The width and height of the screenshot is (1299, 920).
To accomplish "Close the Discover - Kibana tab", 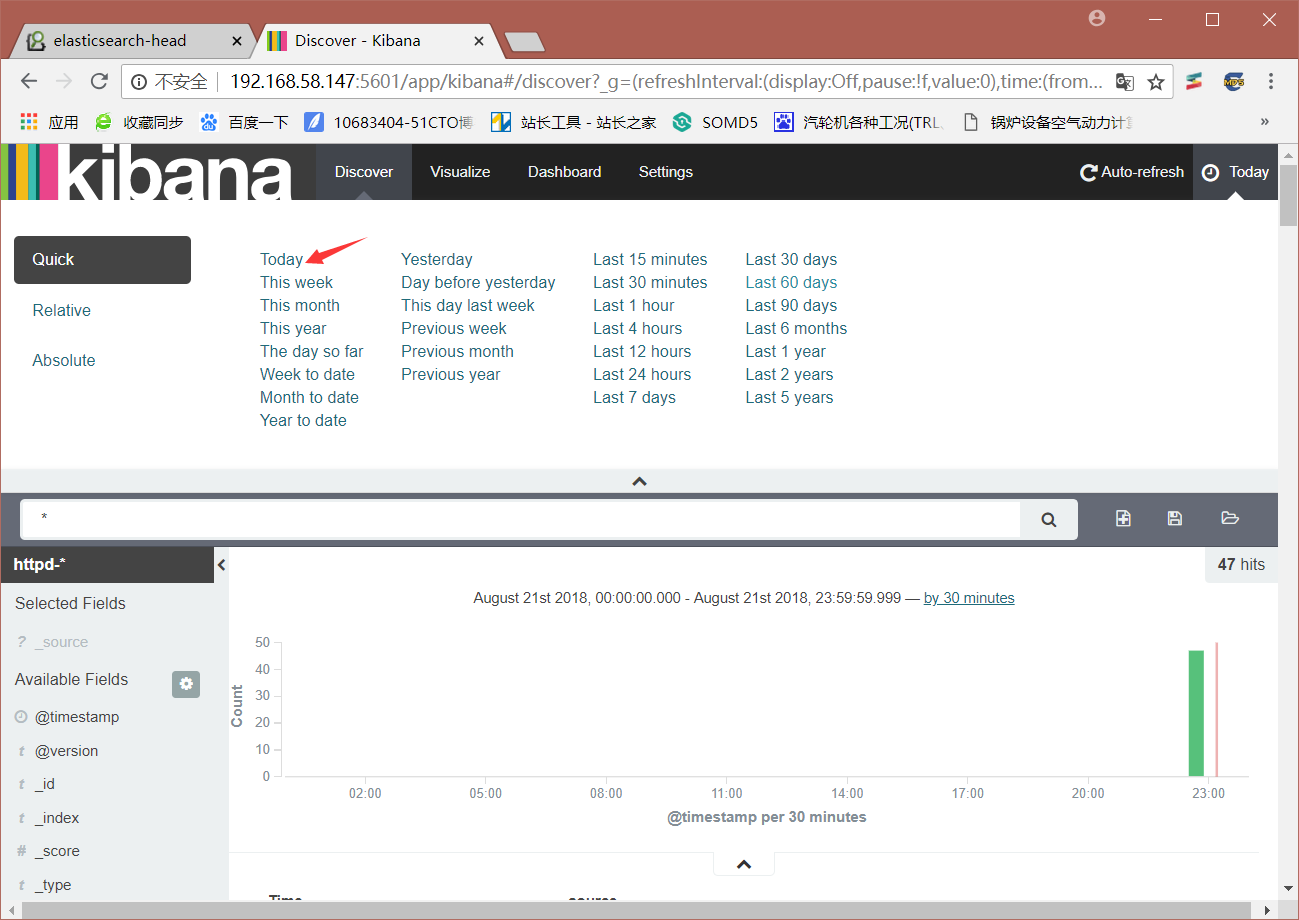I will (479, 41).
